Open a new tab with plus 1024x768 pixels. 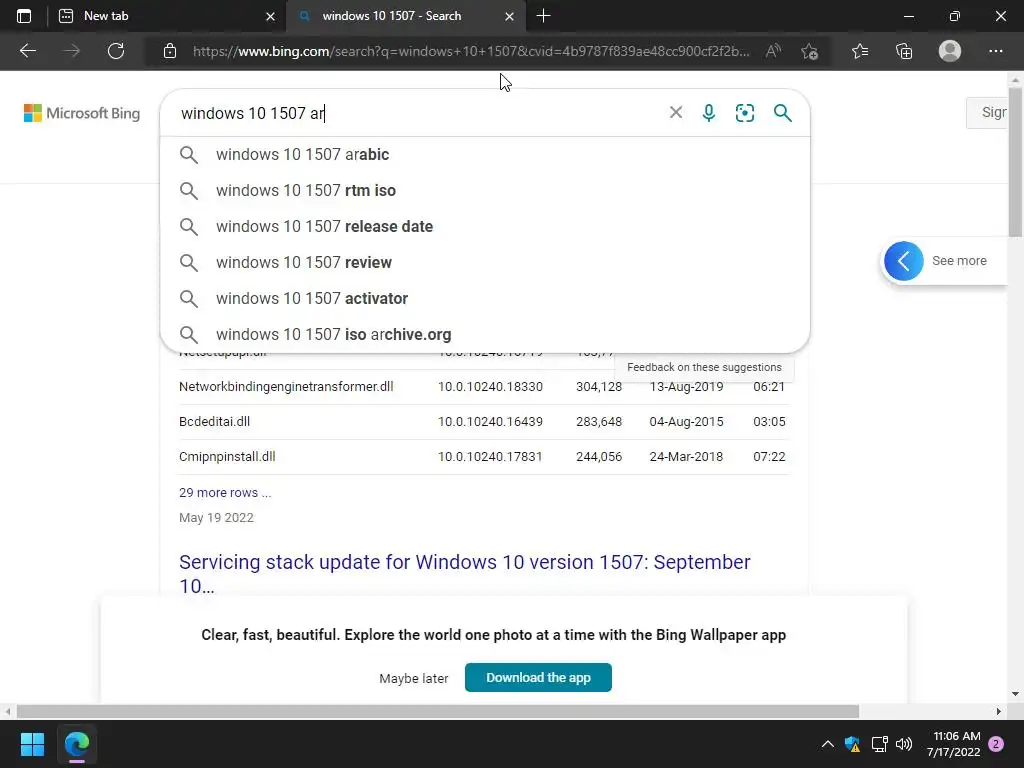(543, 16)
